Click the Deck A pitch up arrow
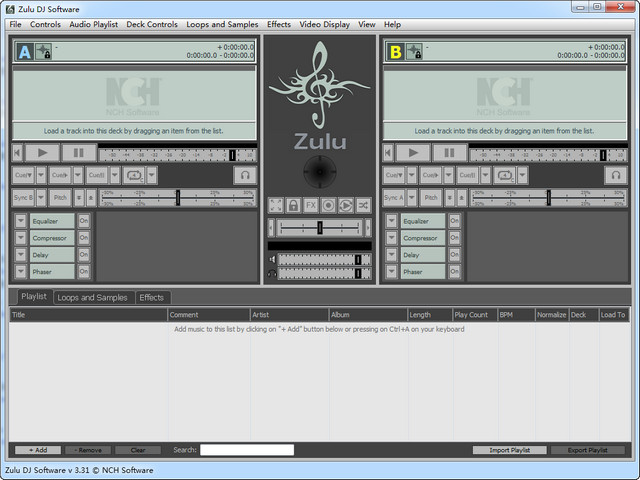 91,198
